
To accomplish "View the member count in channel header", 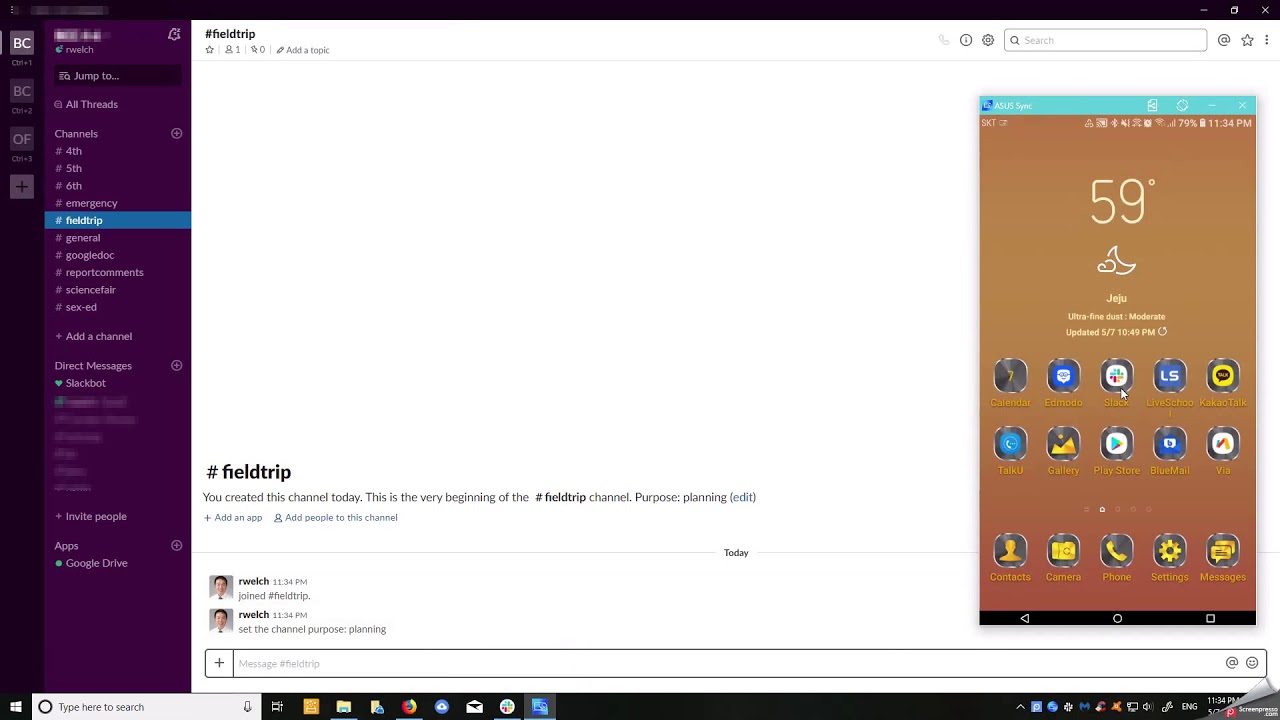I will coord(232,50).
